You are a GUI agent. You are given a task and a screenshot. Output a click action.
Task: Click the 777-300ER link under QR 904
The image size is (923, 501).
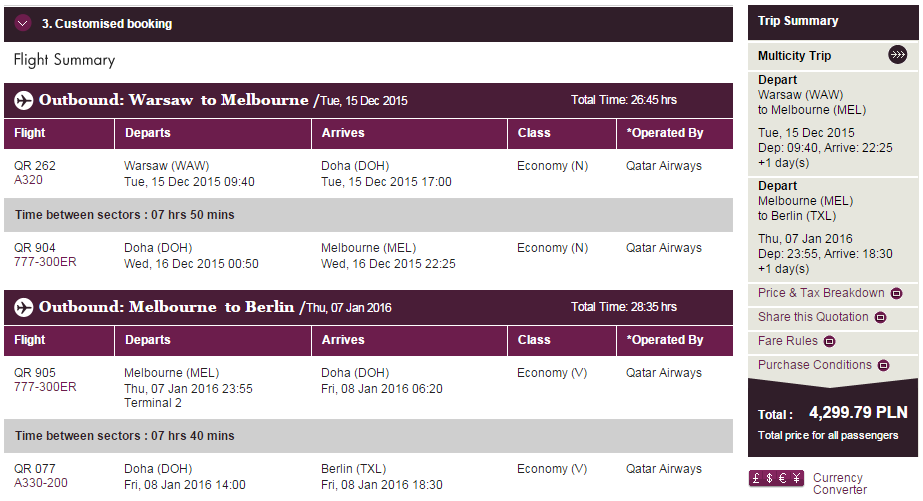[45, 262]
